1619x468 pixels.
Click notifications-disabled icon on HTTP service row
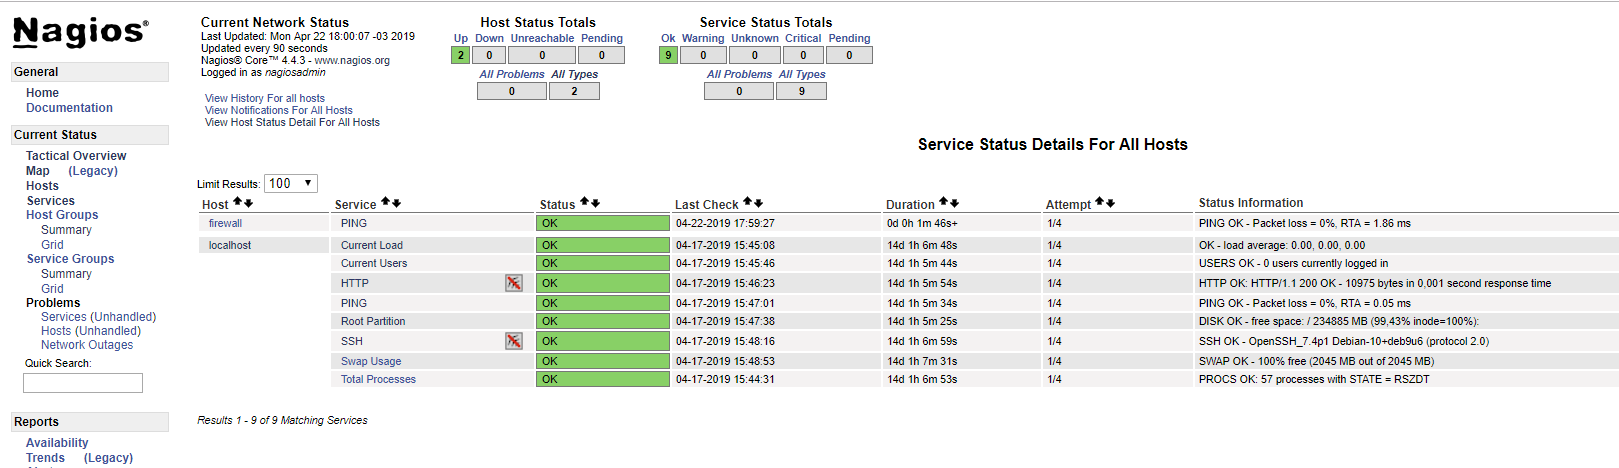[x=514, y=283]
